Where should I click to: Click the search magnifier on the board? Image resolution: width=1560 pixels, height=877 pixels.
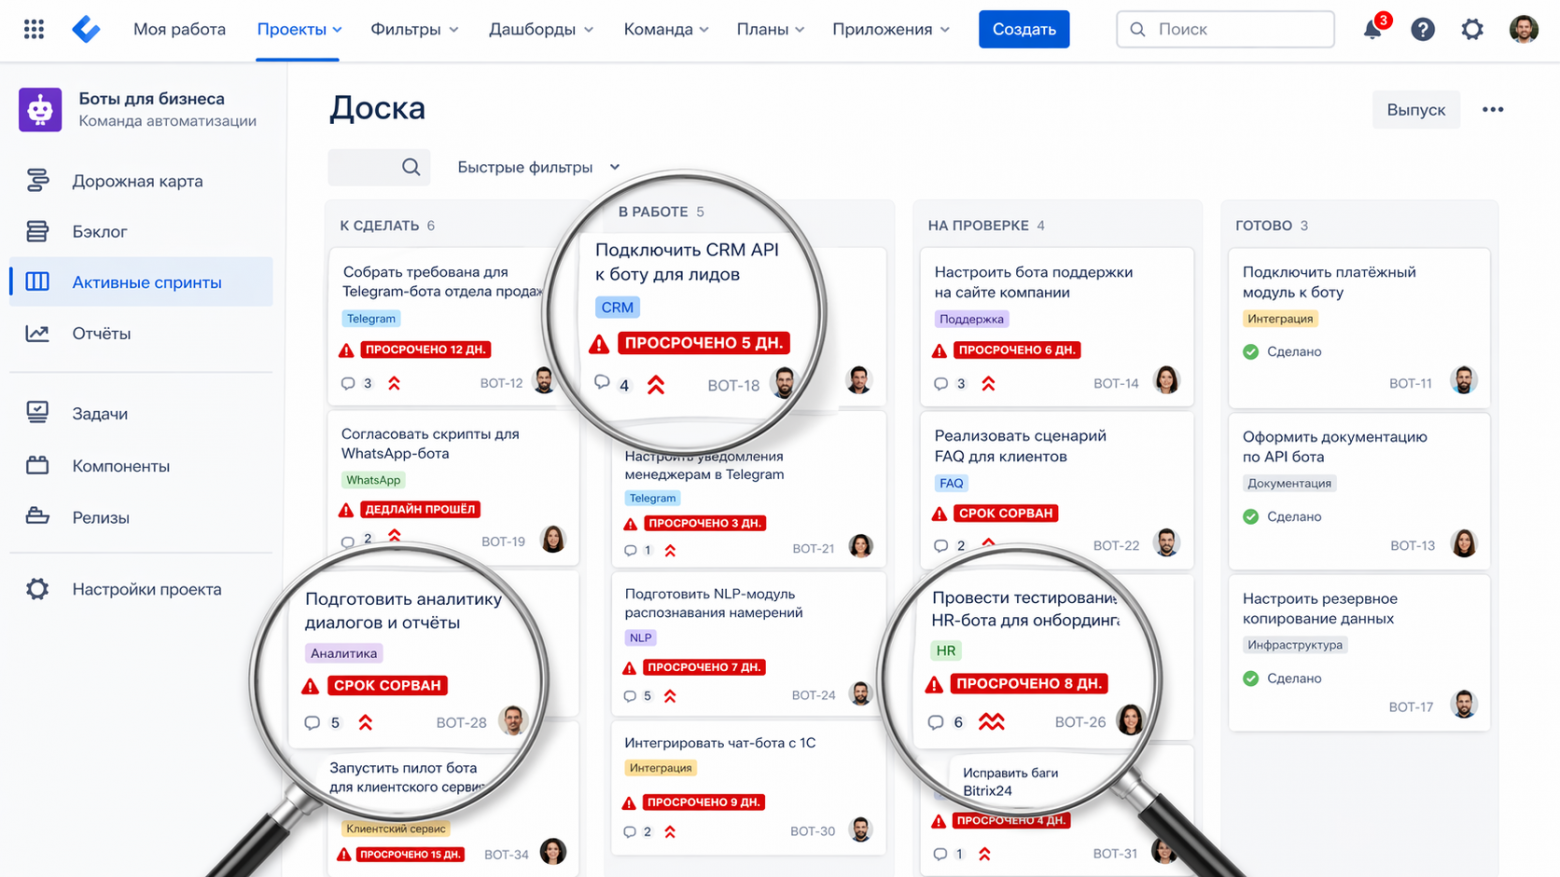411,167
